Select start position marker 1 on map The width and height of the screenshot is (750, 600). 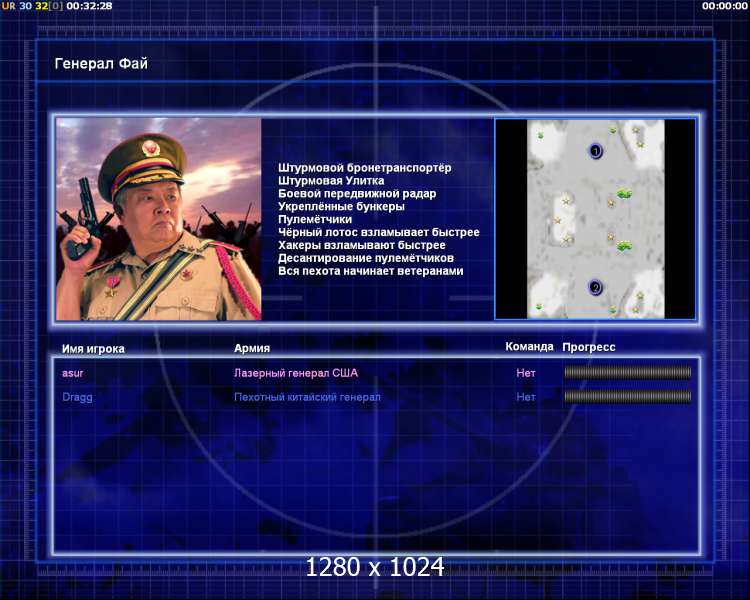pos(596,151)
